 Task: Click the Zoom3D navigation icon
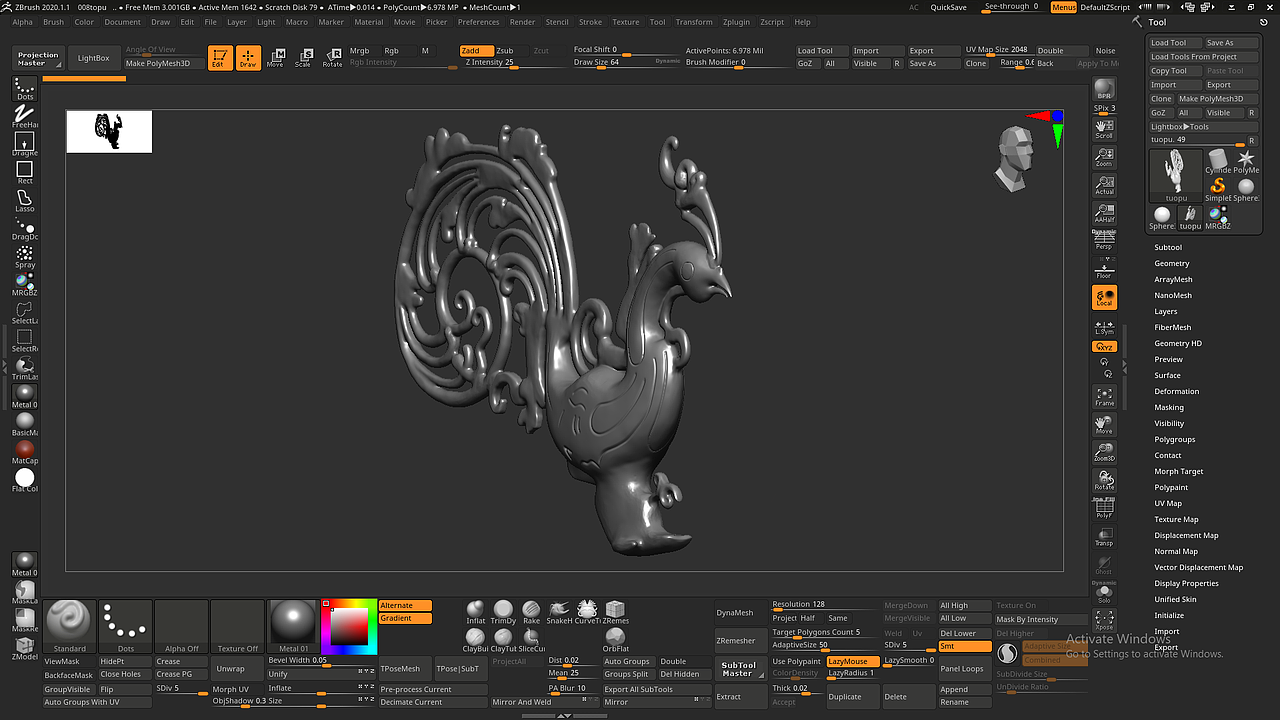click(x=1104, y=452)
